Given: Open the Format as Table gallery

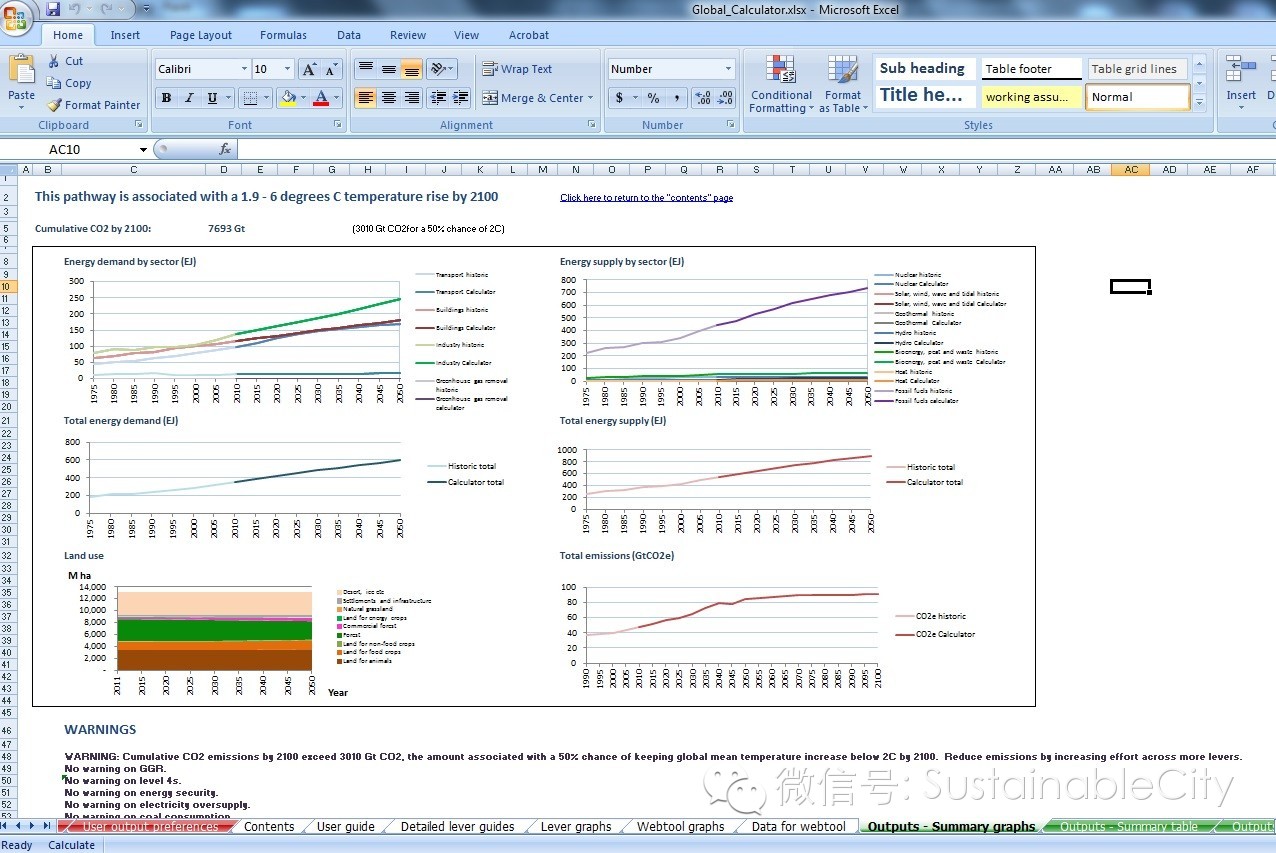Looking at the screenshot, I should pyautogui.click(x=843, y=84).
